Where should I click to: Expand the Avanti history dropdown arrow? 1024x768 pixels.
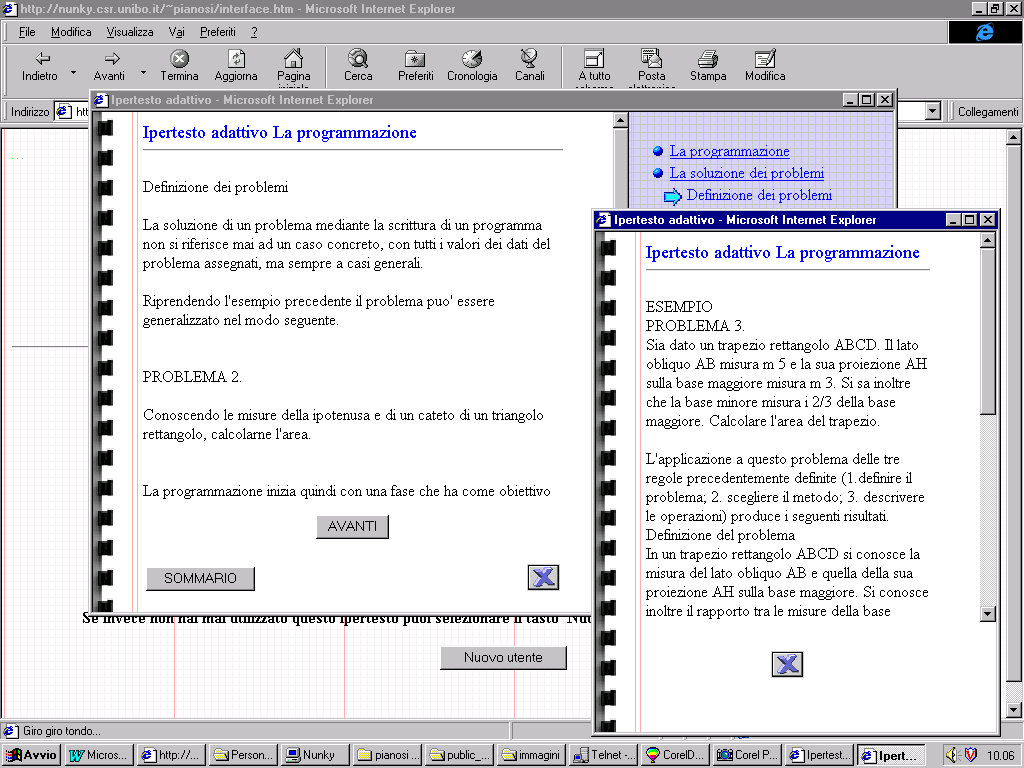(x=143, y=72)
